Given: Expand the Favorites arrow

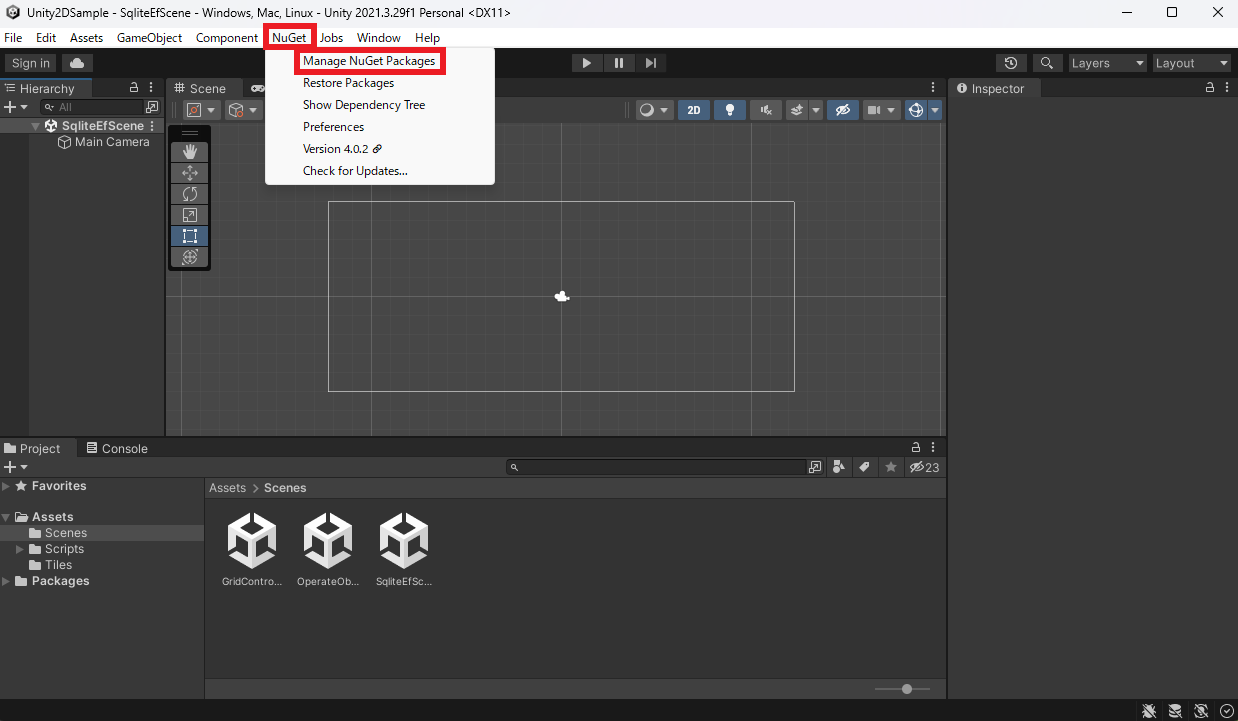Looking at the screenshot, I should pyautogui.click(x=6, y=486).
